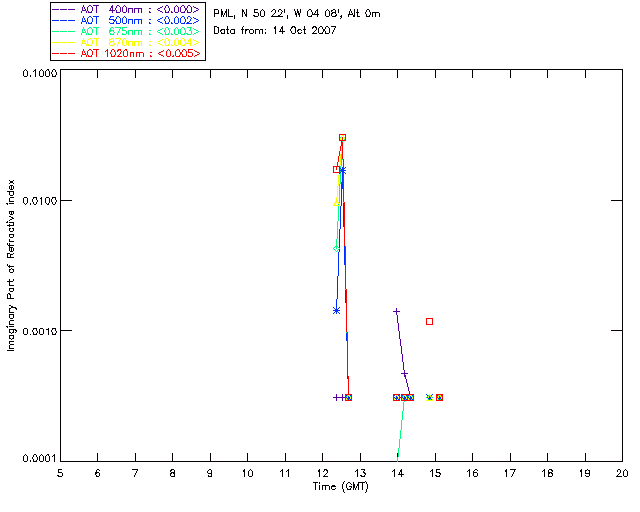The height and width of the screenshot is (512, 640).
Task: Click the isolated red square marker near time 15
Action: tap(429, 322)
